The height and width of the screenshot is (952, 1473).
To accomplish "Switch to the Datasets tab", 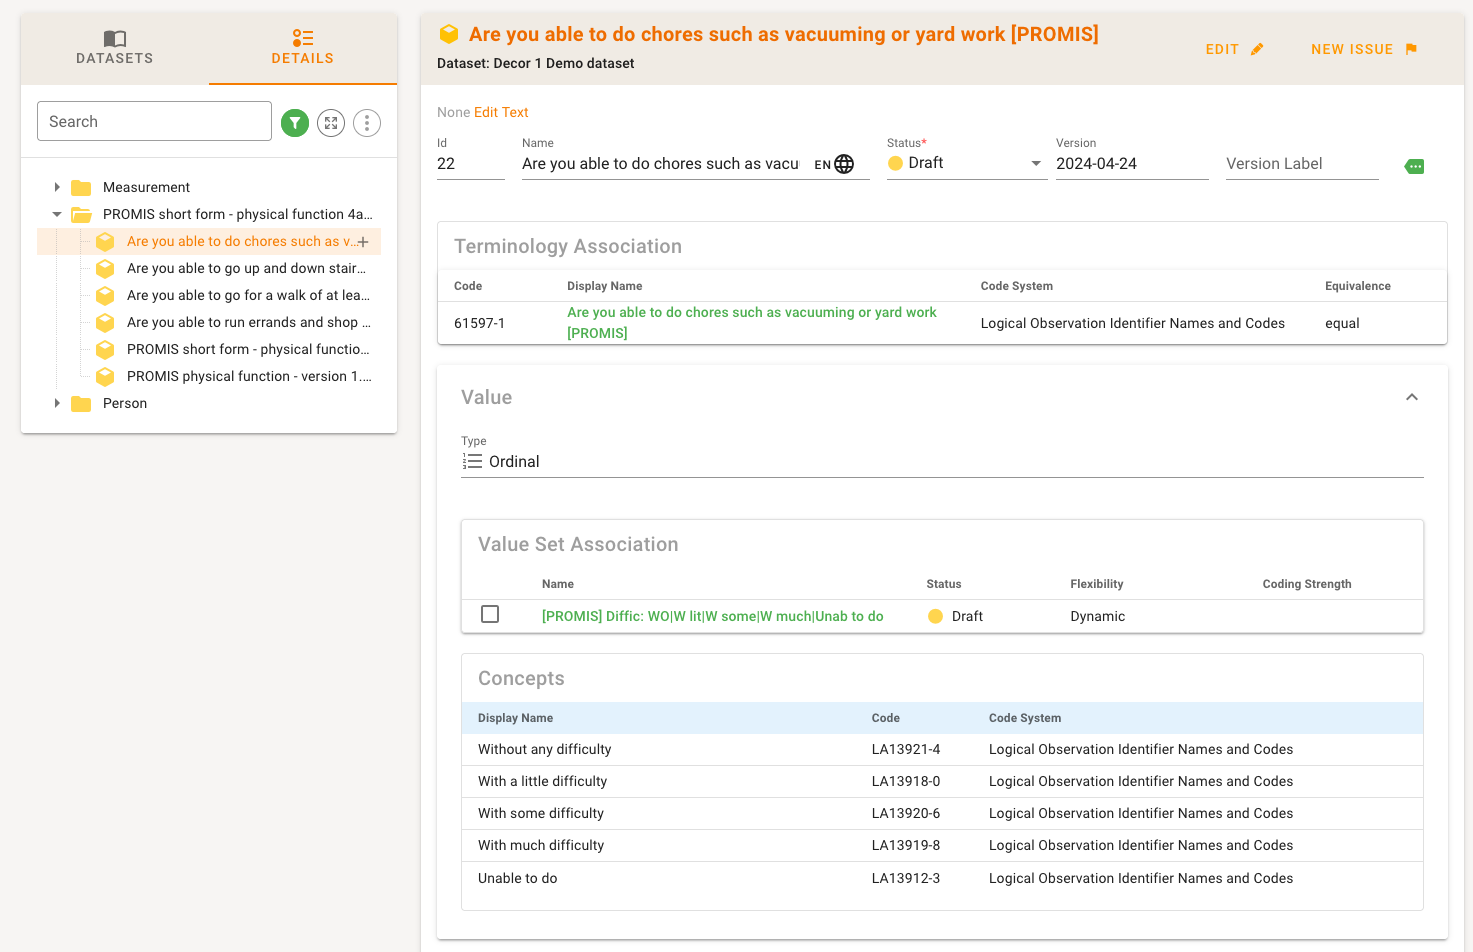I will coord(115,47).
